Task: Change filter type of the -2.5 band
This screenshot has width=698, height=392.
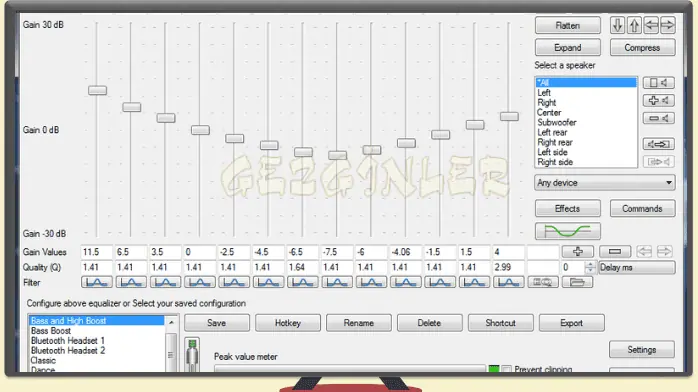Action: [234, 282]
